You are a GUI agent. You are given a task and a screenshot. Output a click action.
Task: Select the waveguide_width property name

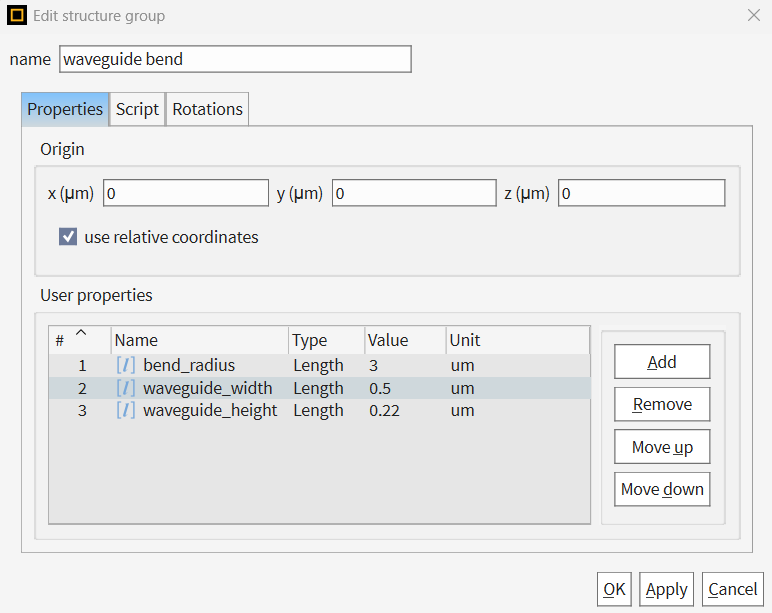point(208,388)
